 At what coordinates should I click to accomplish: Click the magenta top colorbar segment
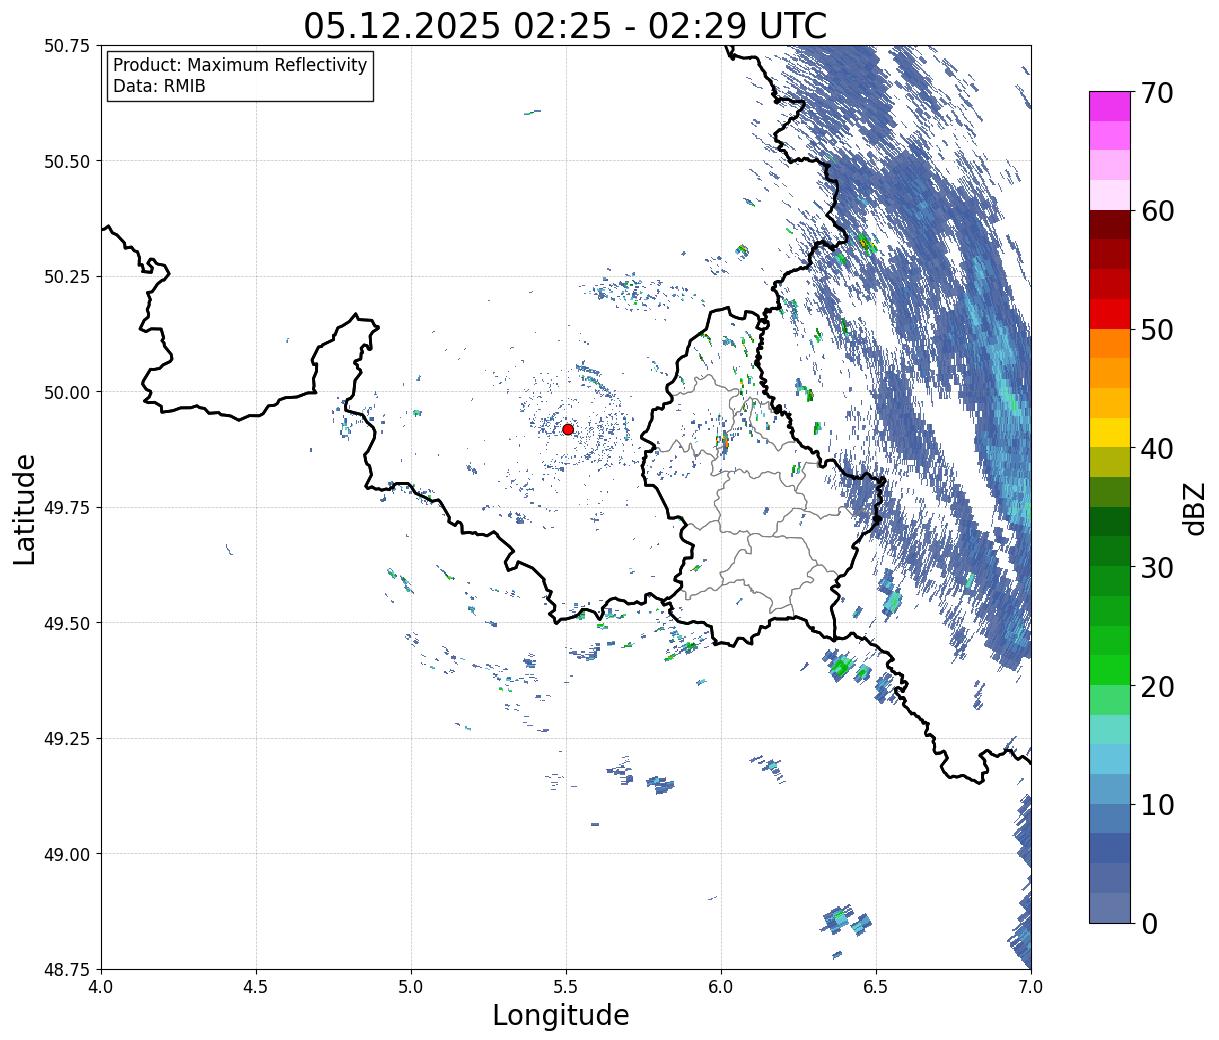(x=1110, y=106)
